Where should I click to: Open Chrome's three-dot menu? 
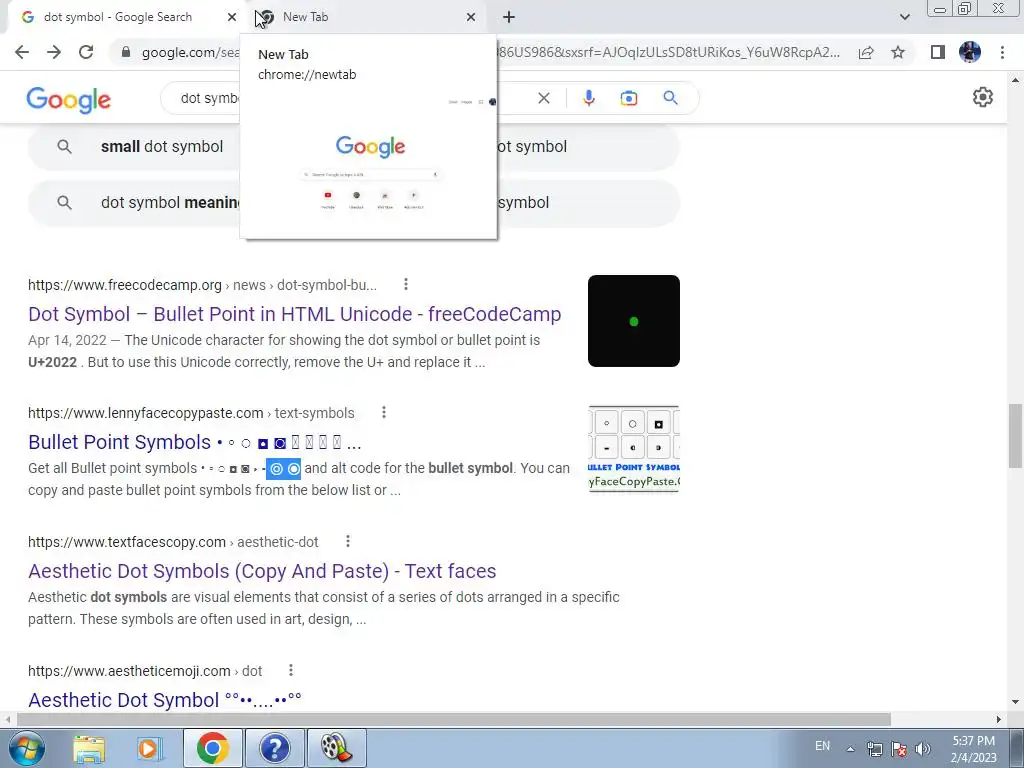coord(1002,52)
